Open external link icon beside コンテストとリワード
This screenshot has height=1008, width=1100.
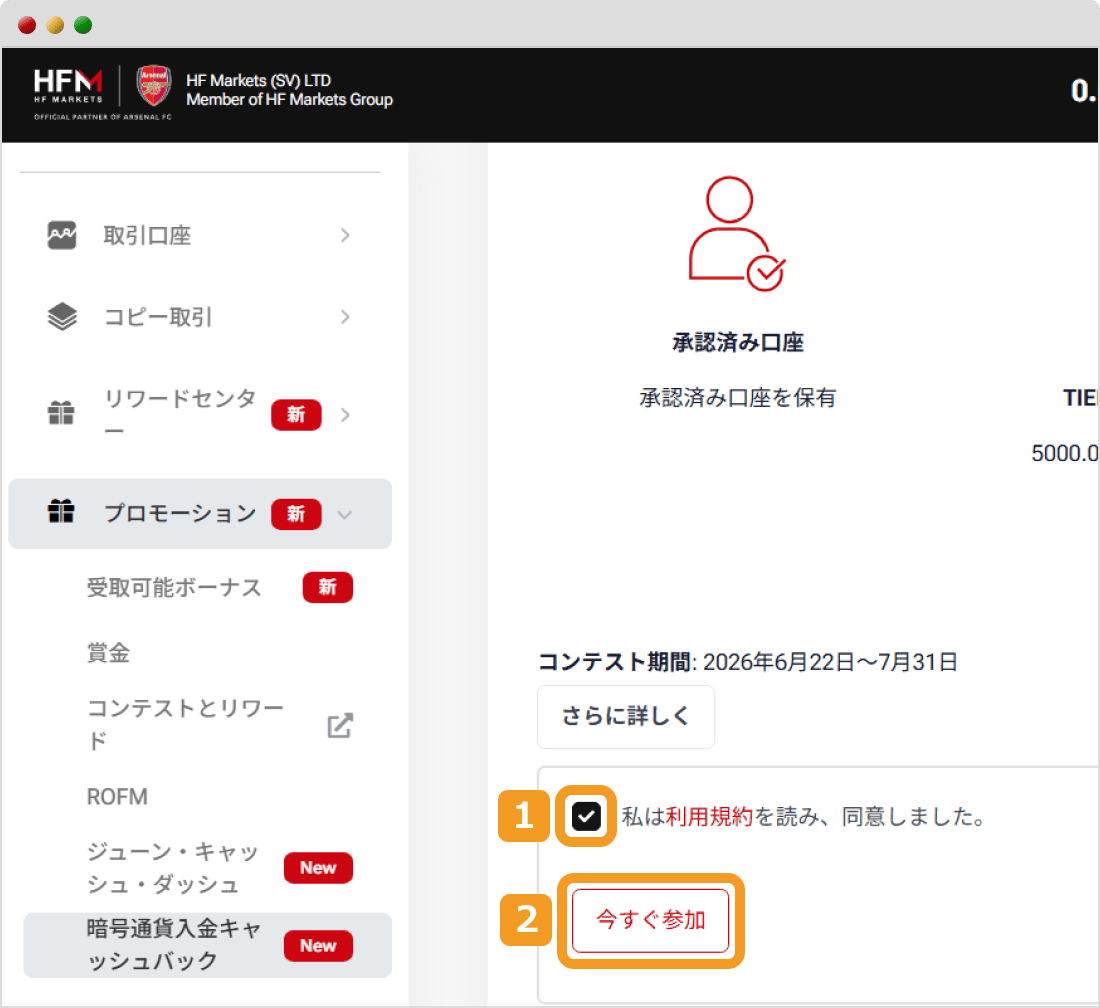click(340, 725)
